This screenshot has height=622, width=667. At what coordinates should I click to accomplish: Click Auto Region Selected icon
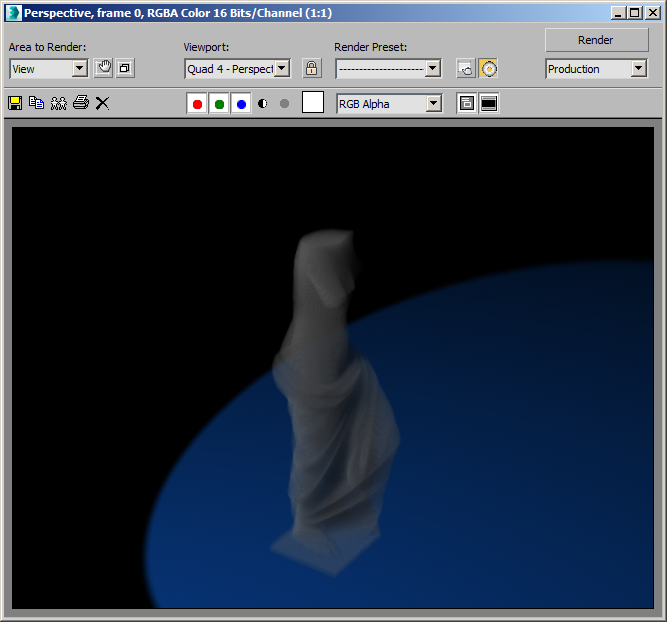125,68
